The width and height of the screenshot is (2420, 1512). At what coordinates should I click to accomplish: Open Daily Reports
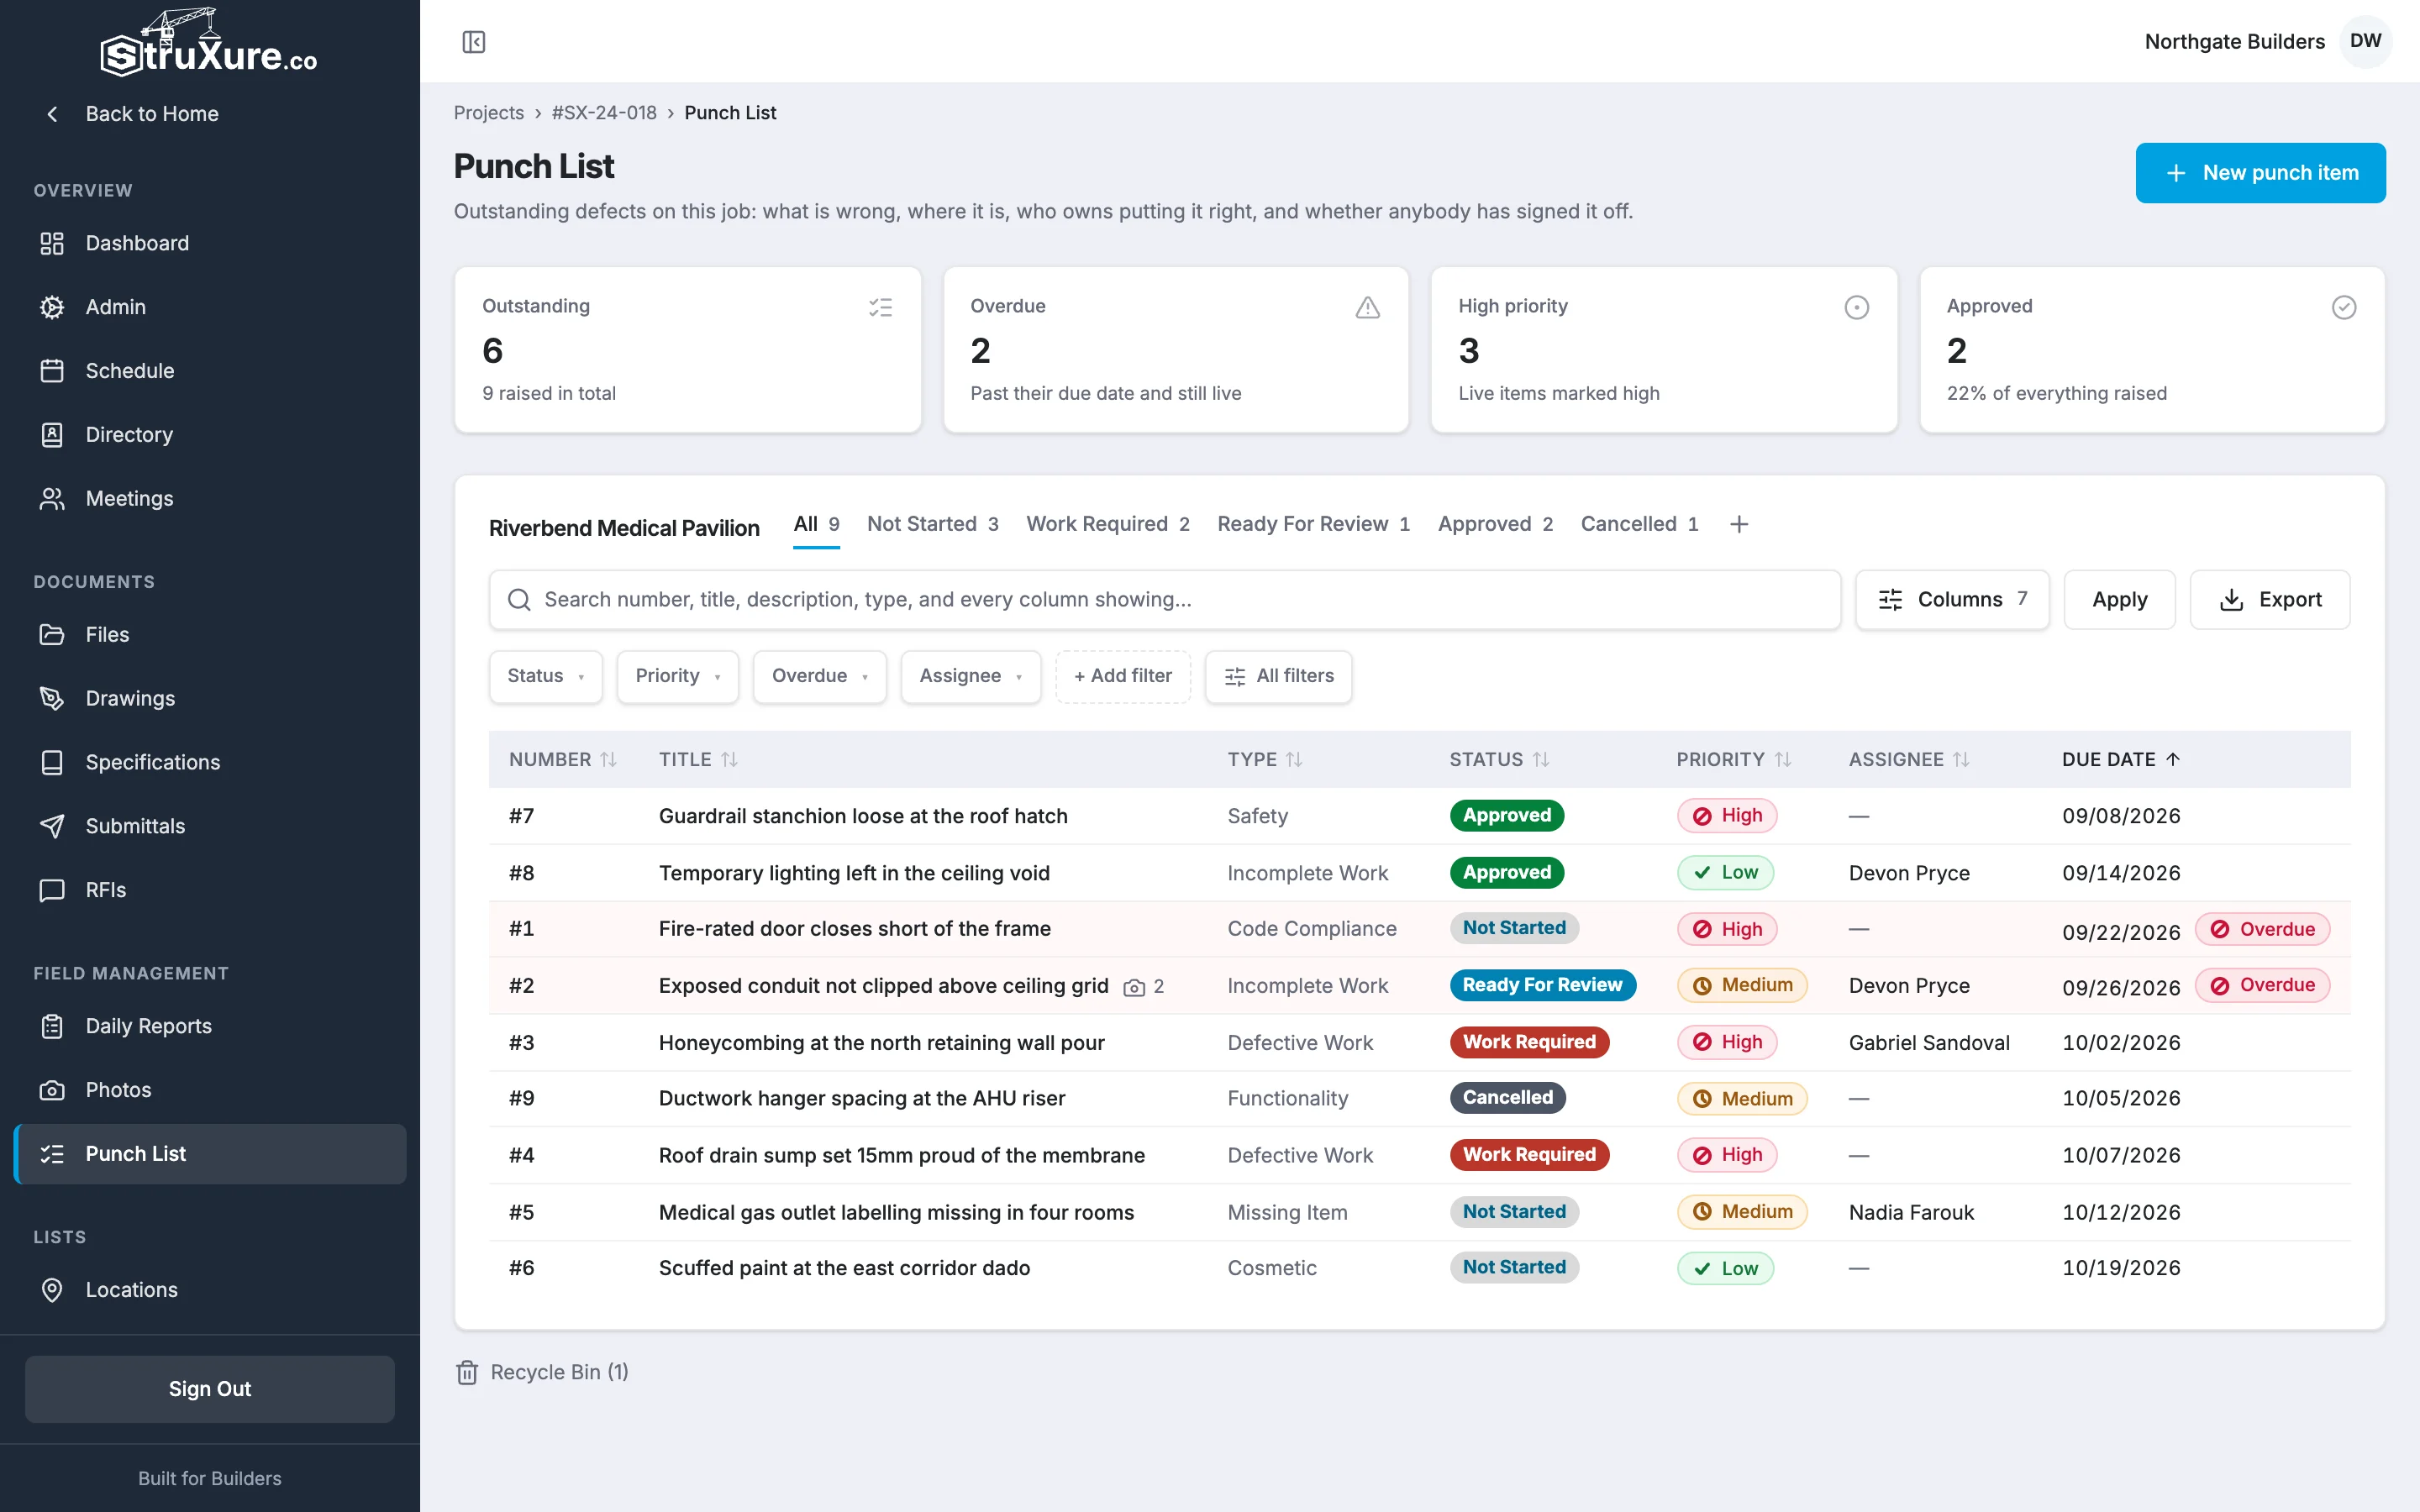(x=210, y=1026)
